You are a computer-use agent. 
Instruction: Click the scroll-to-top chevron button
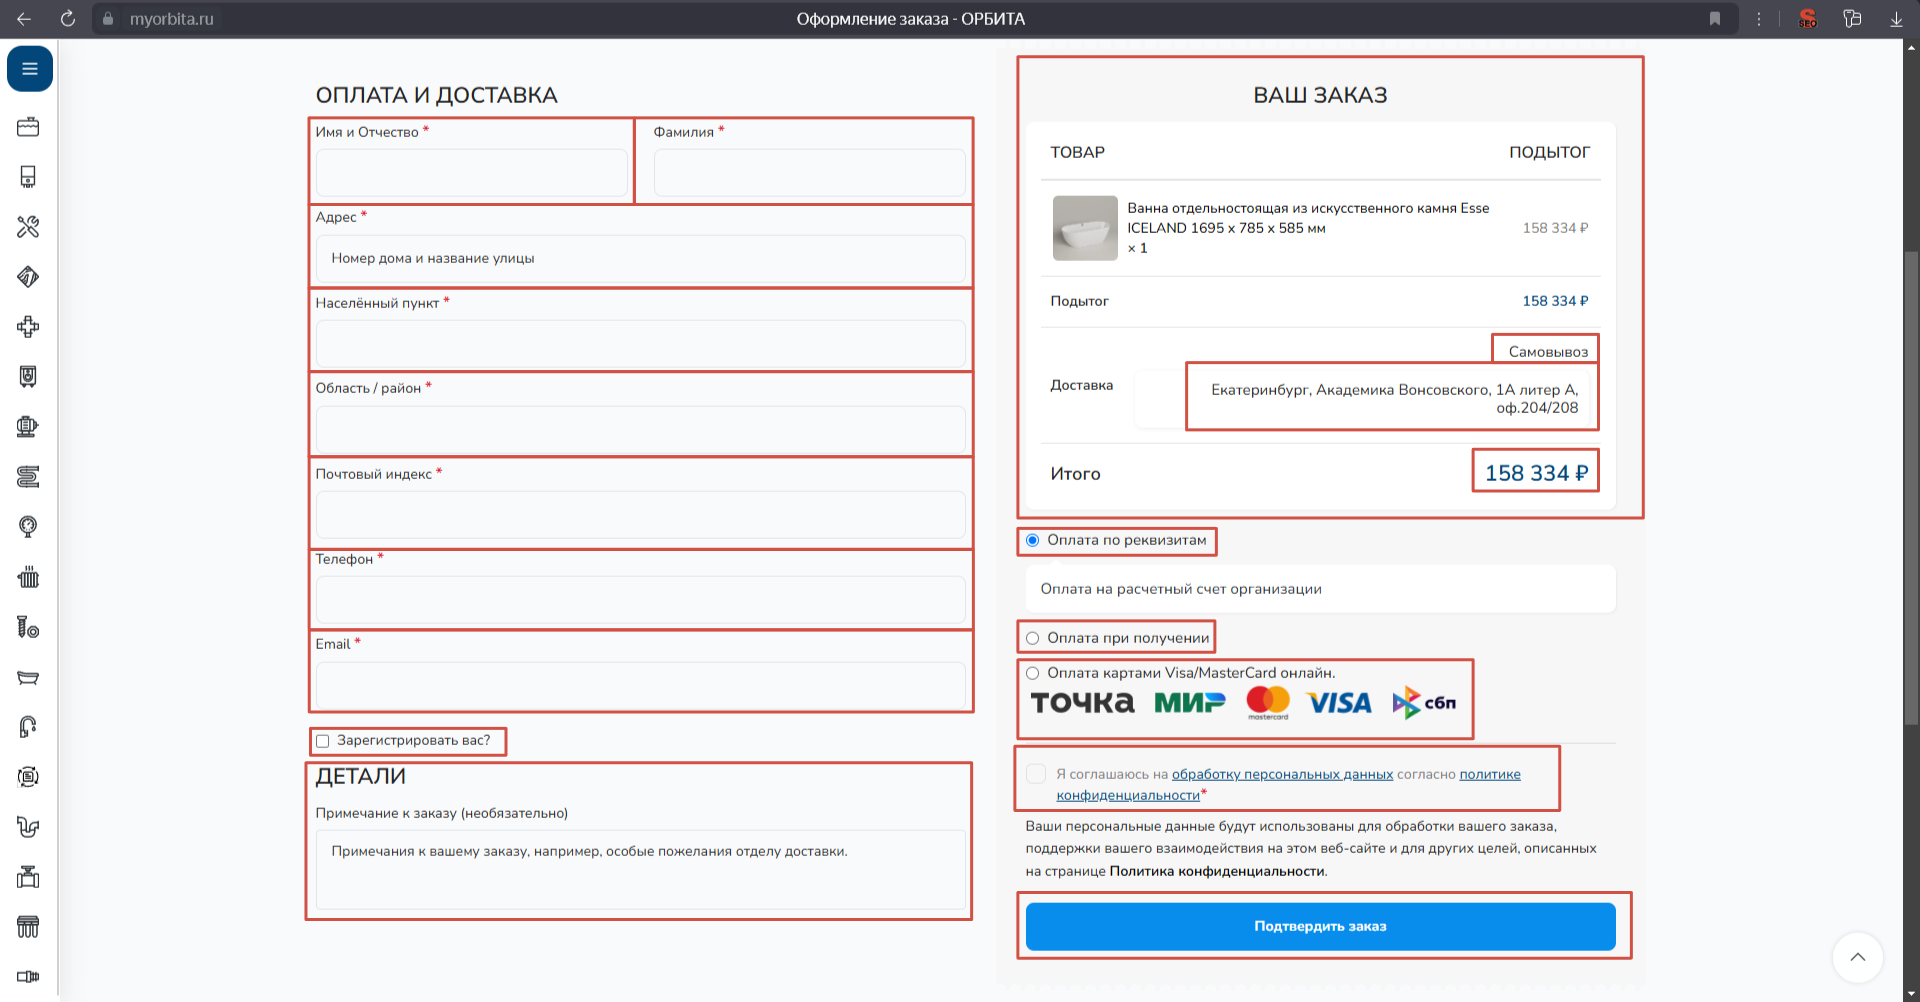(1857, 957)
